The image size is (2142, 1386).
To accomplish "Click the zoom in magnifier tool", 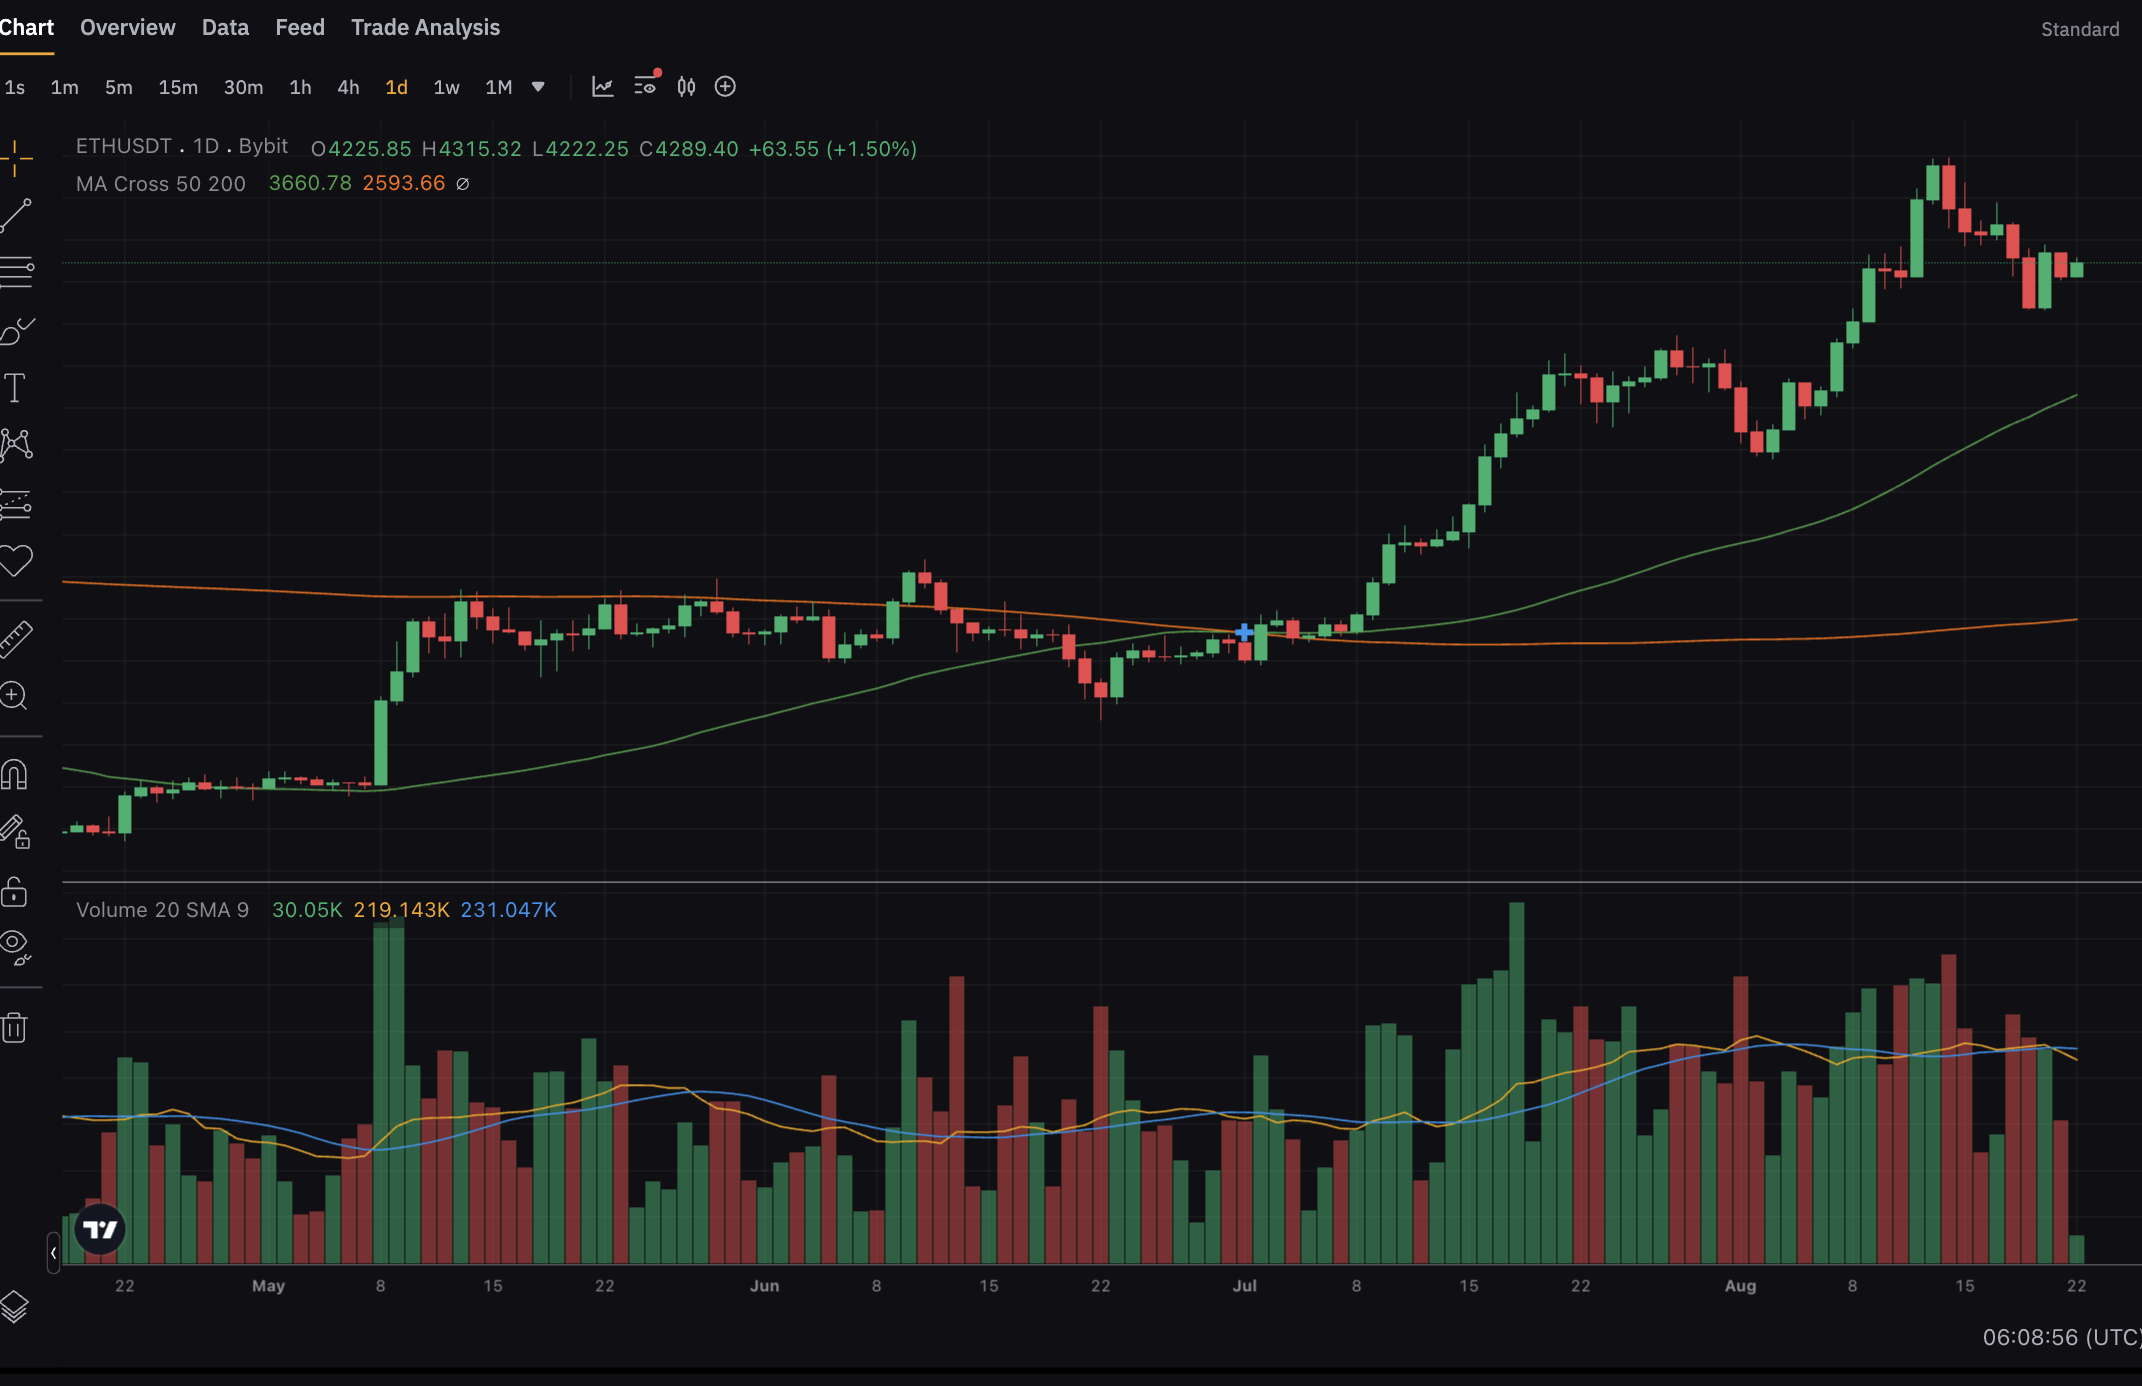I will pos(14,696).
